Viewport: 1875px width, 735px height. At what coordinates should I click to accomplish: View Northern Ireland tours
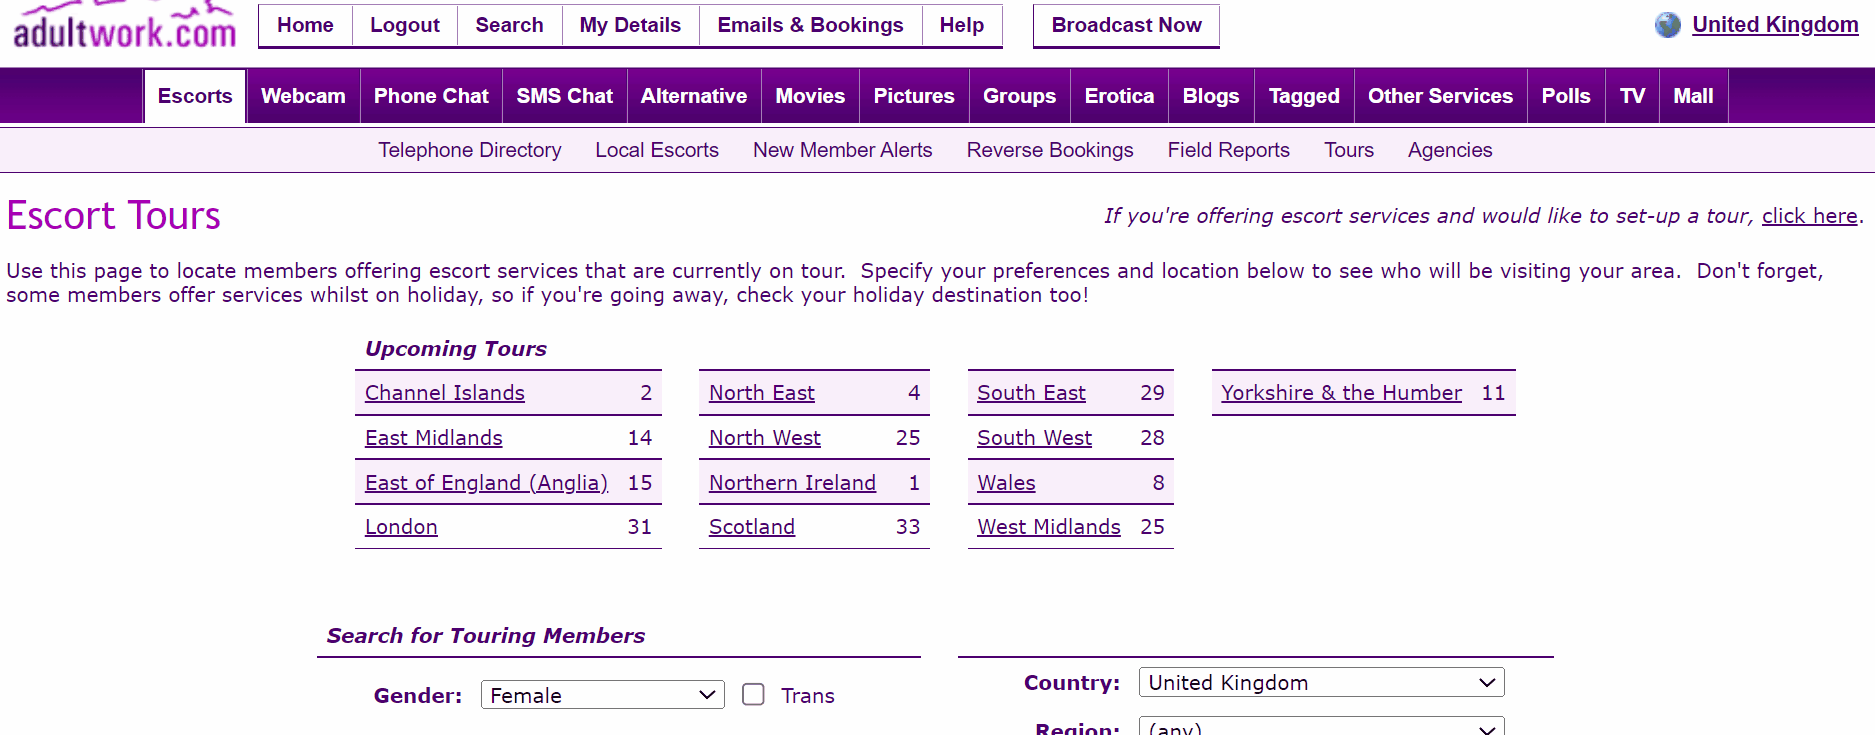[792, 483]
